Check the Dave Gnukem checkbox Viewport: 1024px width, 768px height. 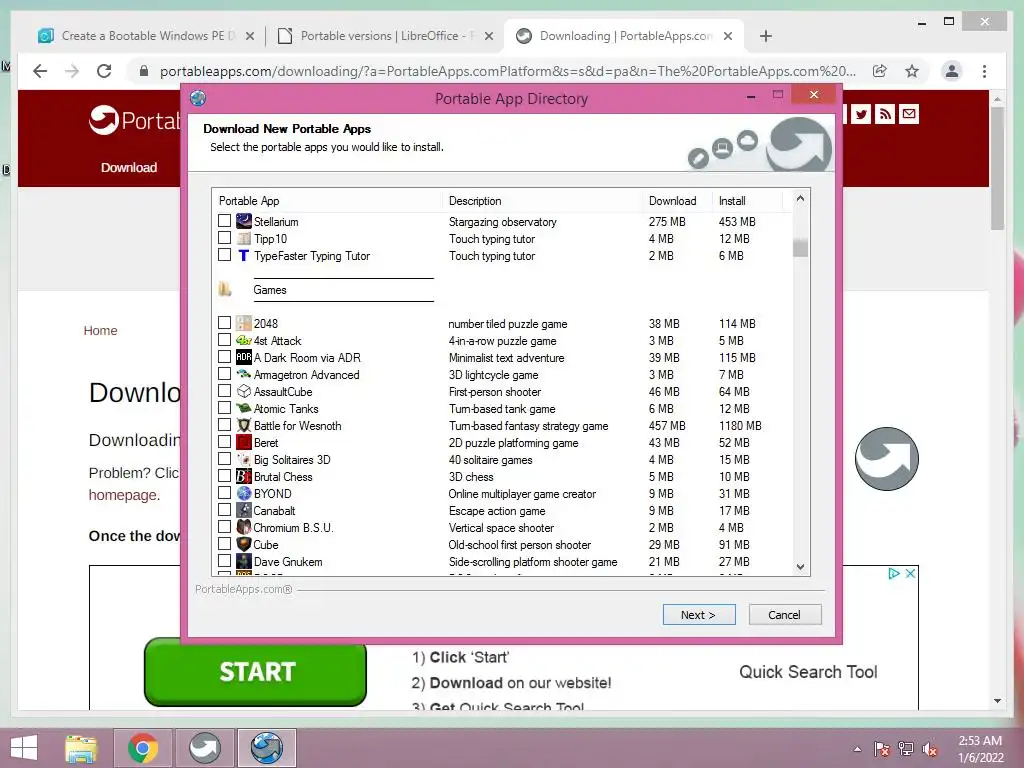tap(224, 560)
